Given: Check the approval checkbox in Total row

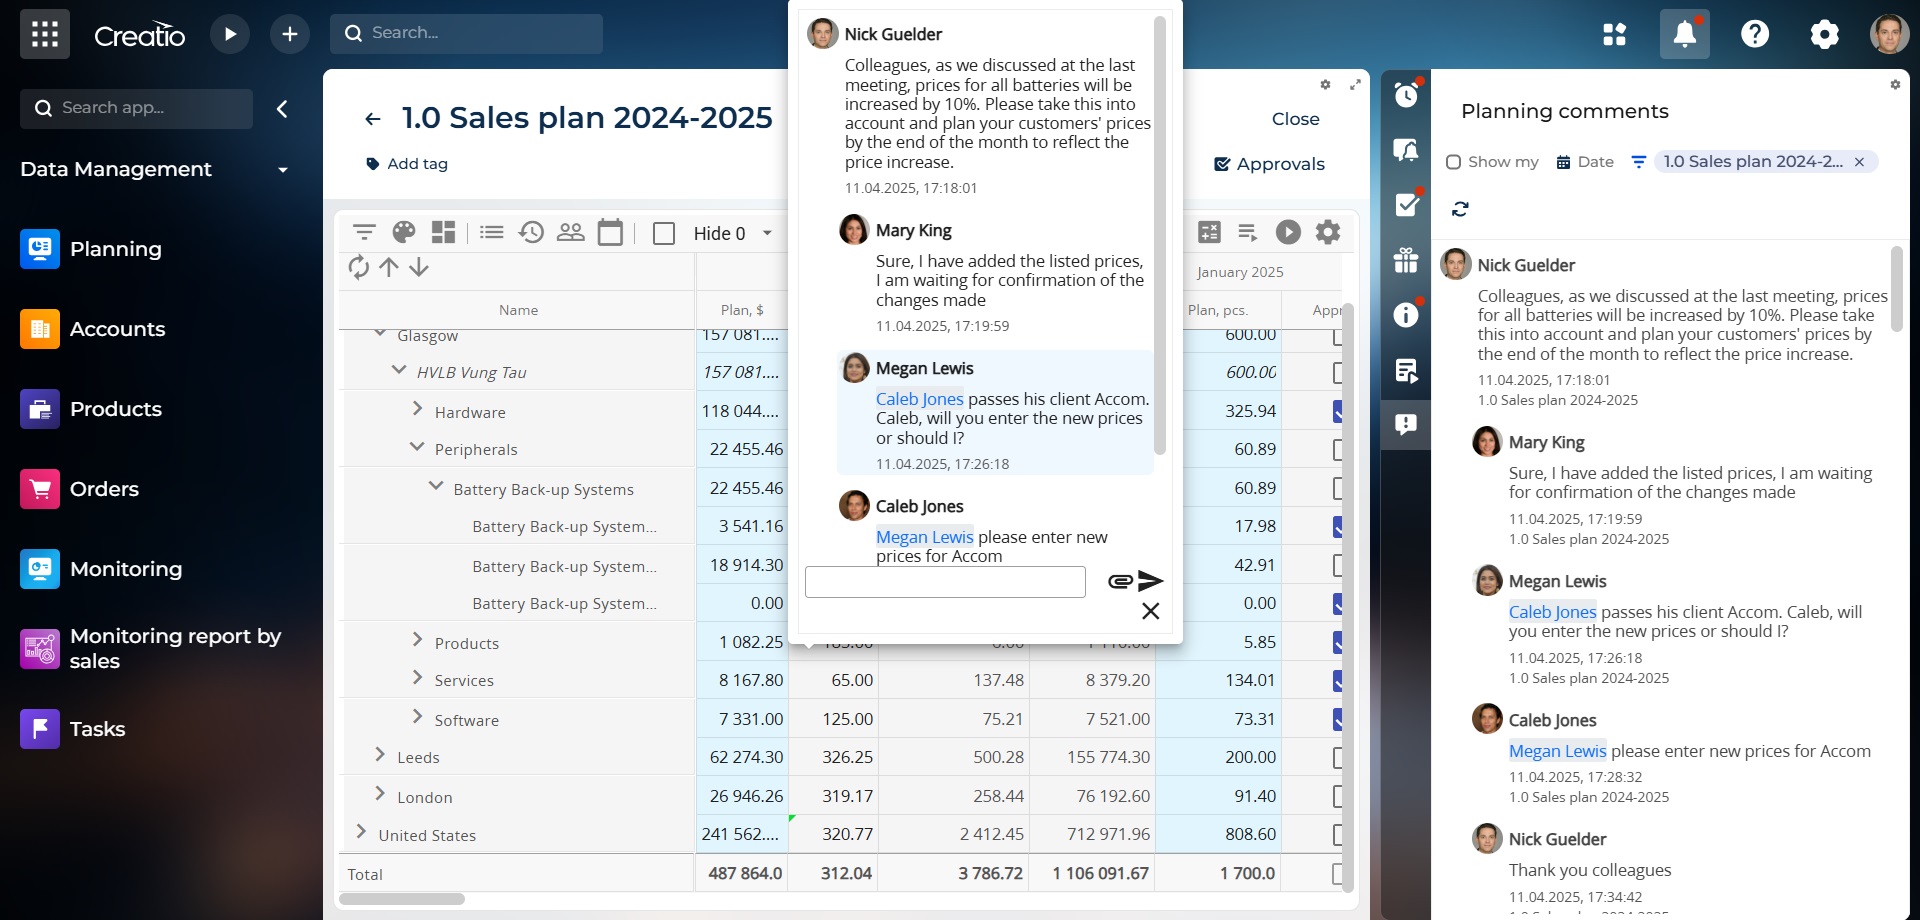Looking at the screenshot, I should point(1337,874).
